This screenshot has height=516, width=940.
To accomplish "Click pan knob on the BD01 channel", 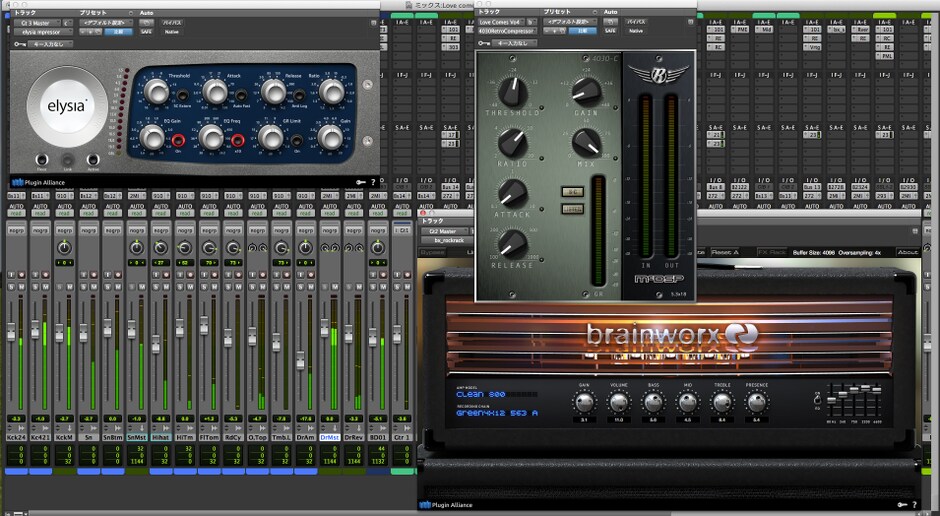I will point(377,248).
